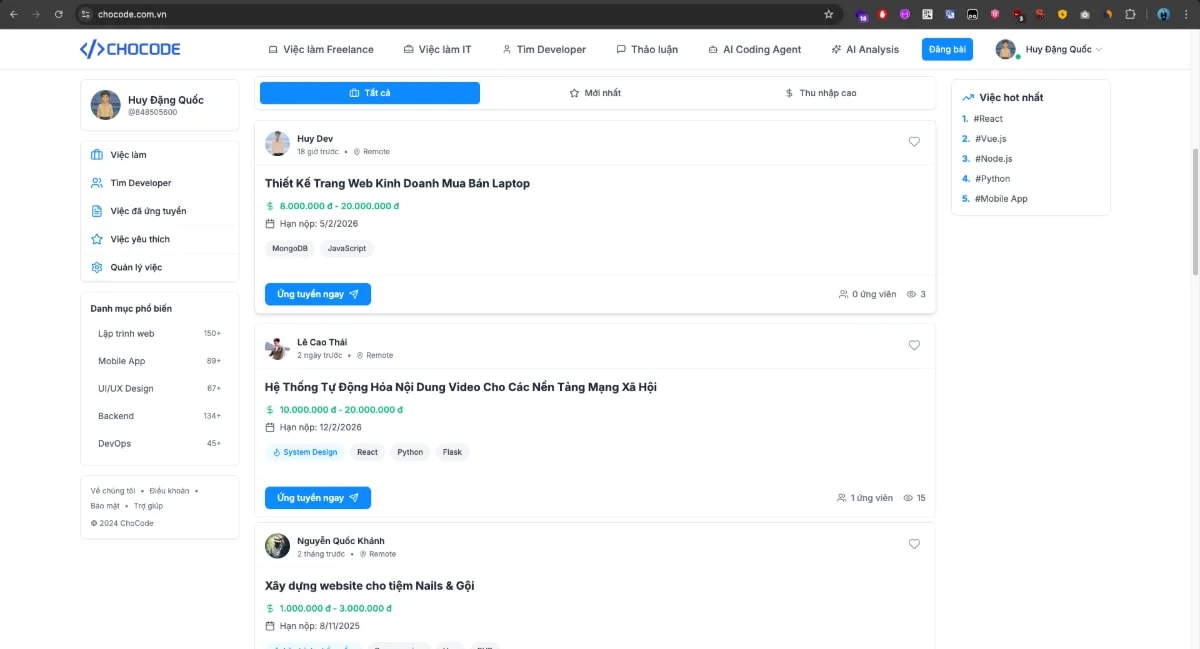The height and width of the screenshot is (649, 1200).
Task: Click the star icon beside Việc yêu thích
Action: [x=97, y=239]
